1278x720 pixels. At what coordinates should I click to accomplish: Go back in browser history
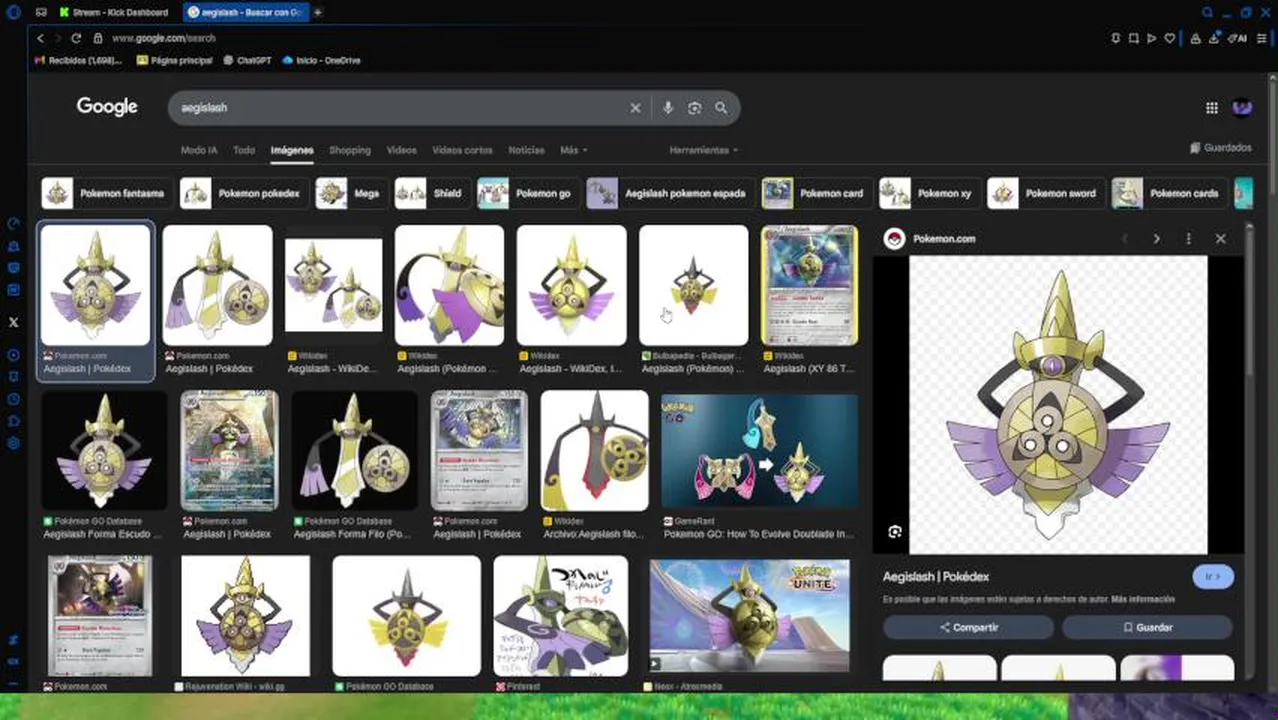40,38
